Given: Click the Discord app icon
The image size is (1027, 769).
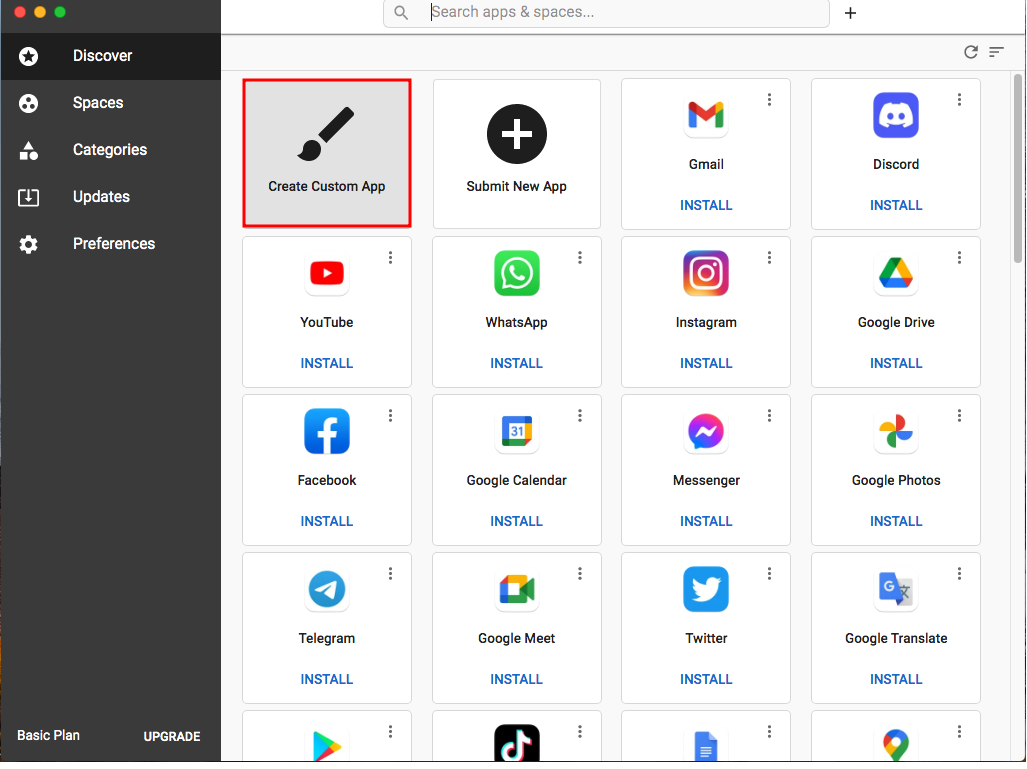Looking at the screenshot, I should point(895,116).
